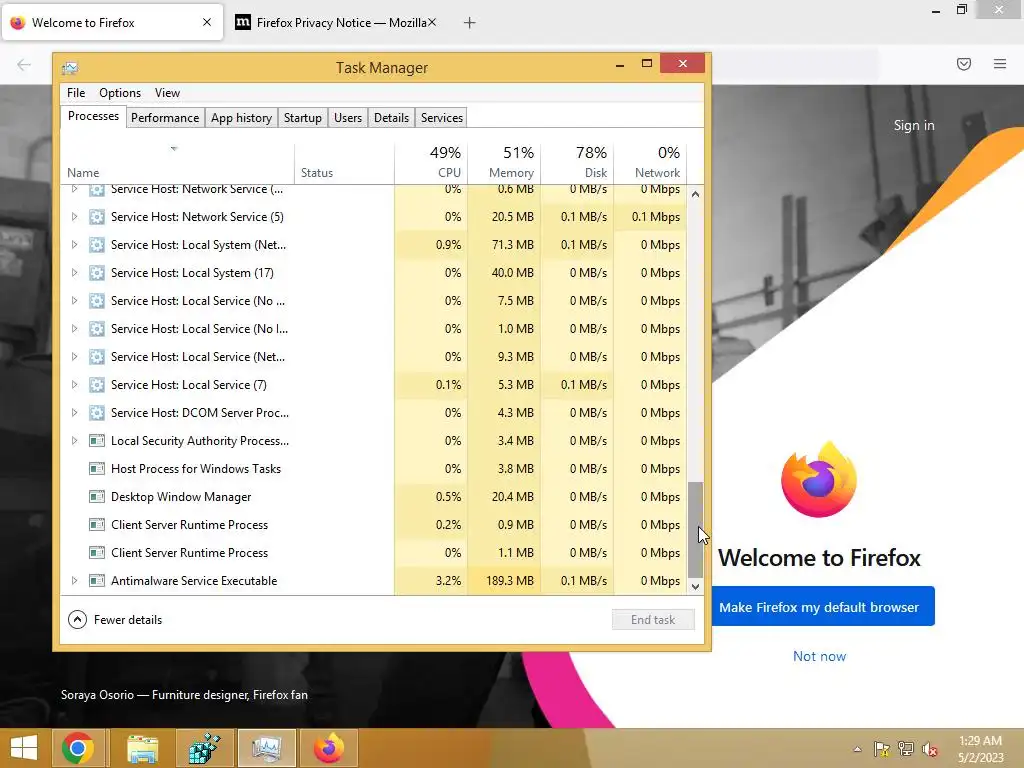Open the Windows Start menu
The image size is (1024, 768).
[x=24, y=748]
